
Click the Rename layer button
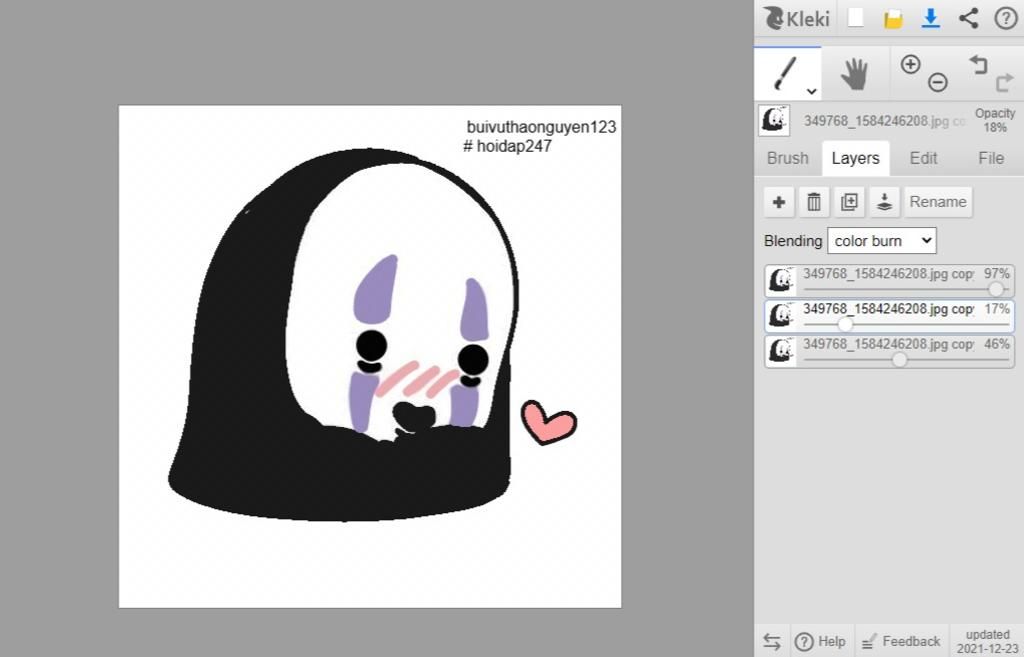click(938, 202)
